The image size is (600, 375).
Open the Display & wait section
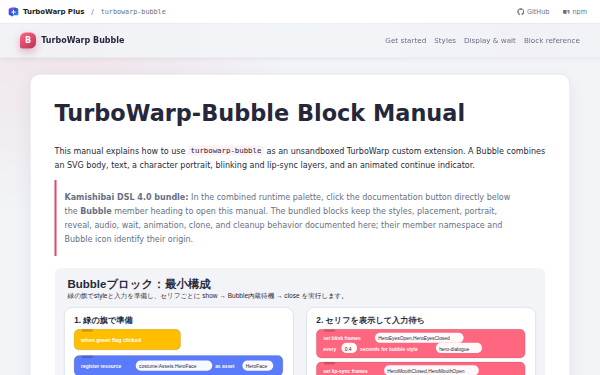point(490,41)
